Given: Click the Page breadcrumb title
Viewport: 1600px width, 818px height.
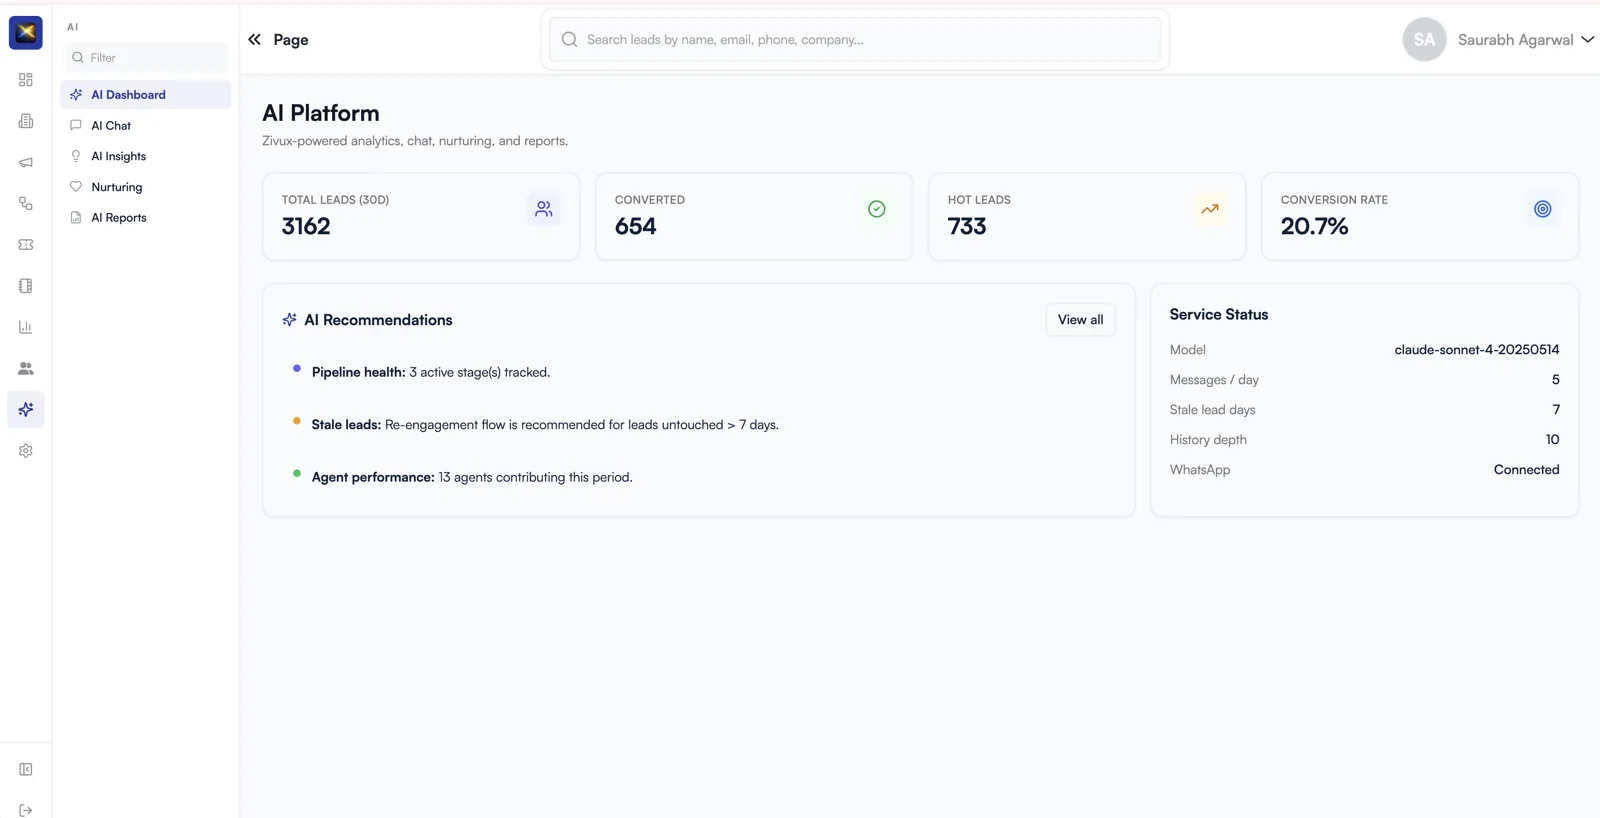Looking at the screenshot, I should click(291, 40).
